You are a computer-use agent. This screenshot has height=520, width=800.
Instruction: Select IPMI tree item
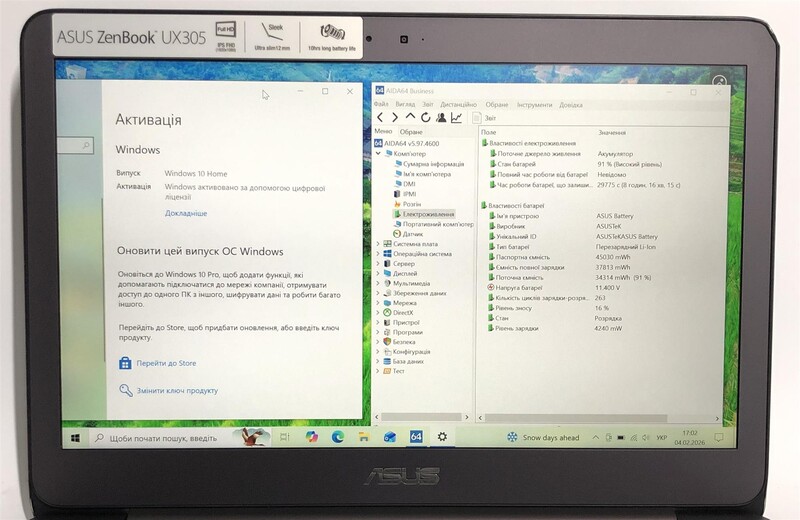point(405,194)
